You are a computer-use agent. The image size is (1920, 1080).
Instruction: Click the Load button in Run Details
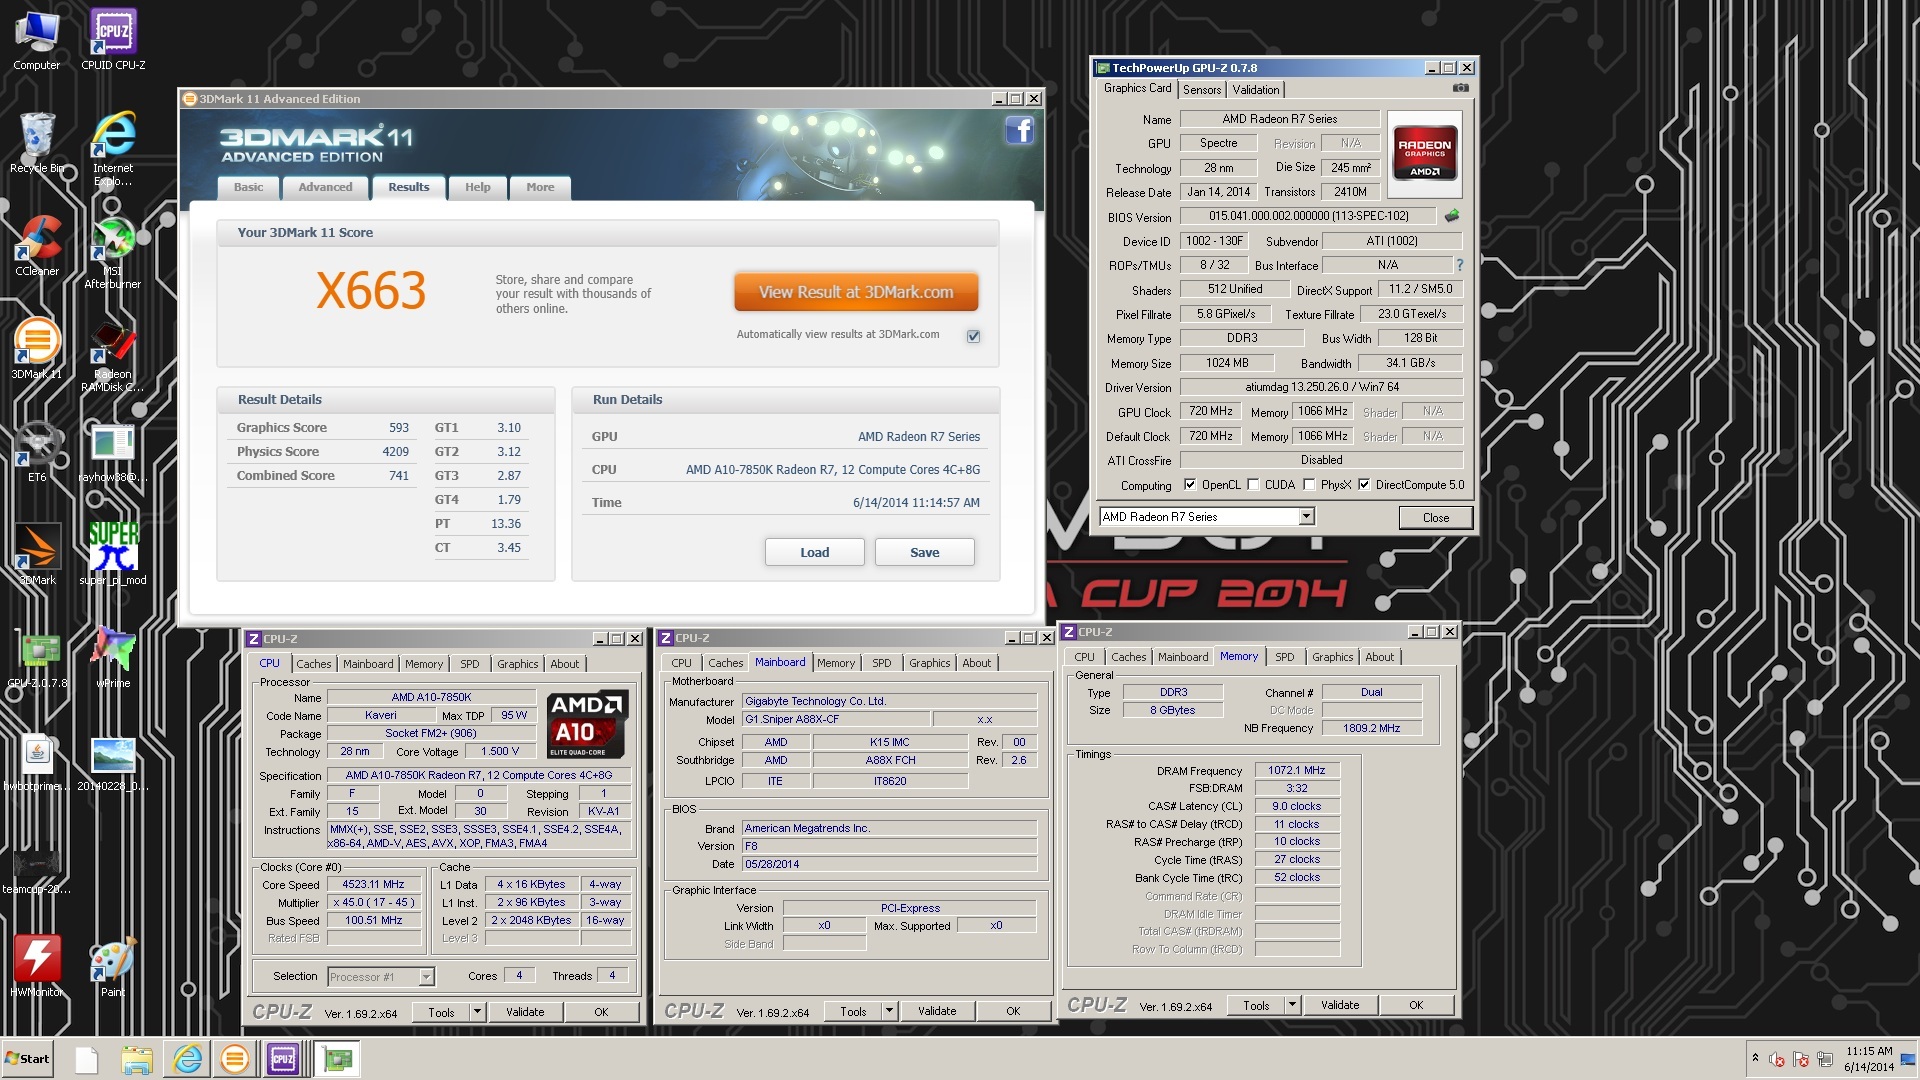click(814, 552)
